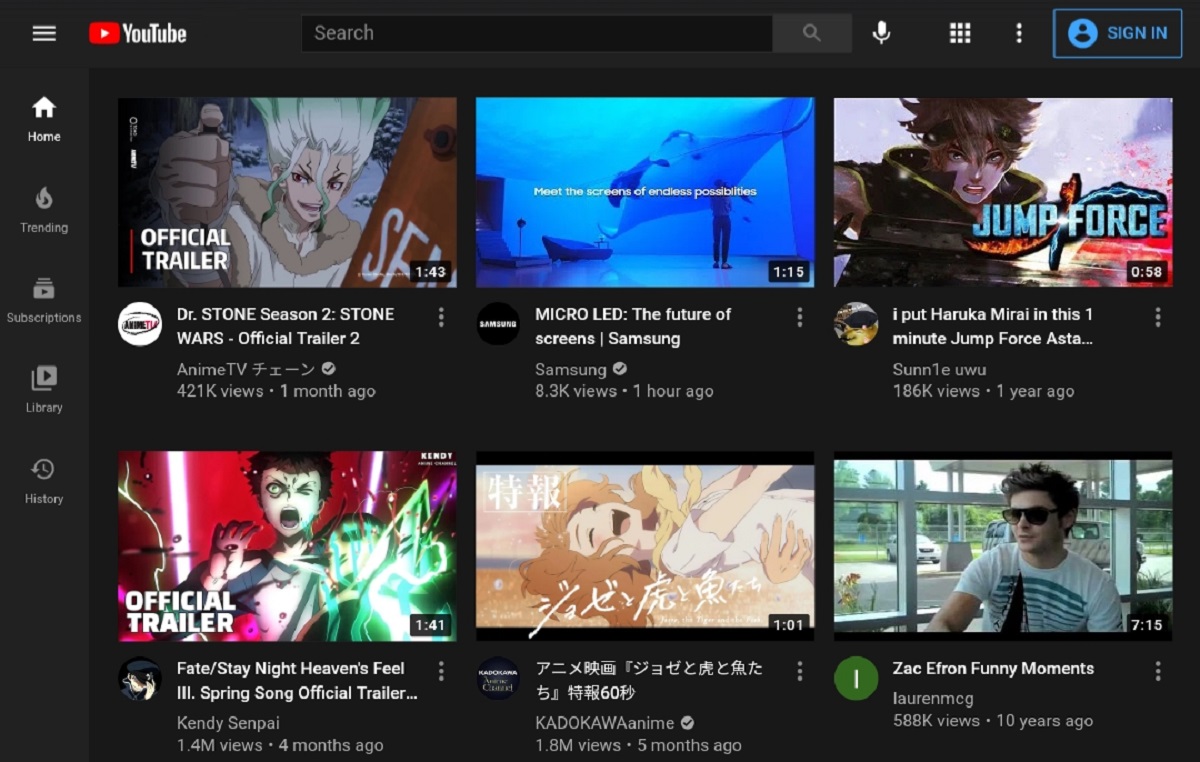Open Subscriptions in sidebar

[44, 300]
